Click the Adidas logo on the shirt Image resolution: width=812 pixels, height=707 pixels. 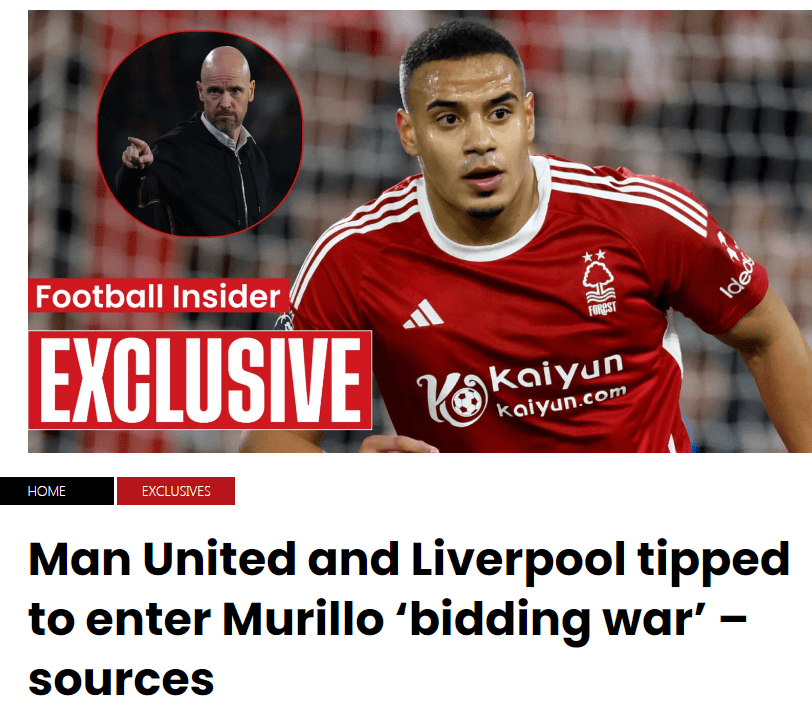[x=423, y=314]
